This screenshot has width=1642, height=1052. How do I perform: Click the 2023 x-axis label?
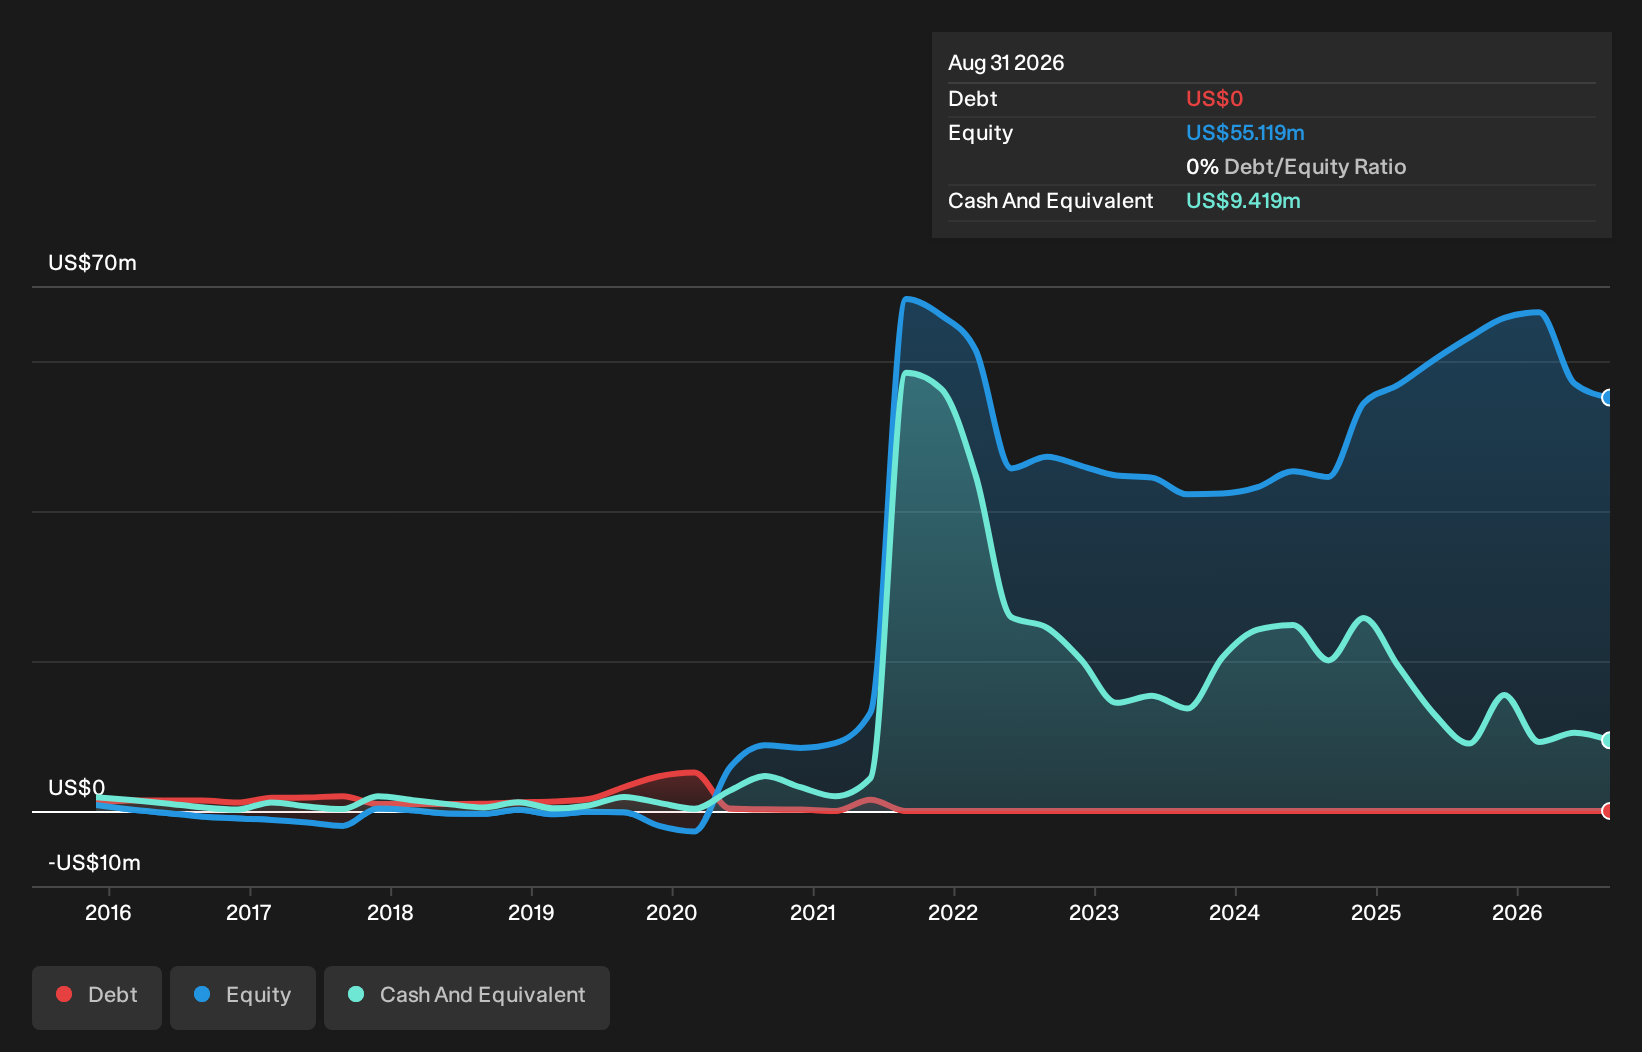[1094, 912]
